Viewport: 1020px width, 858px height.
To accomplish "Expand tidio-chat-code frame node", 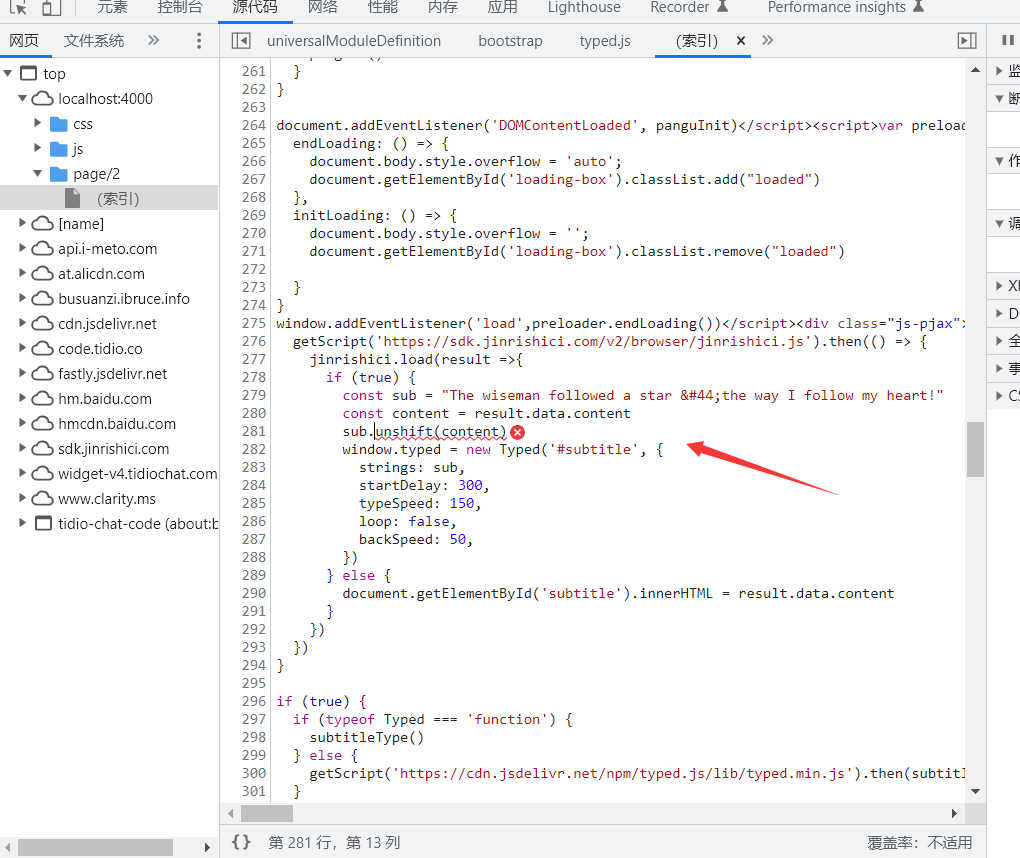I will [x=23, y=523].
